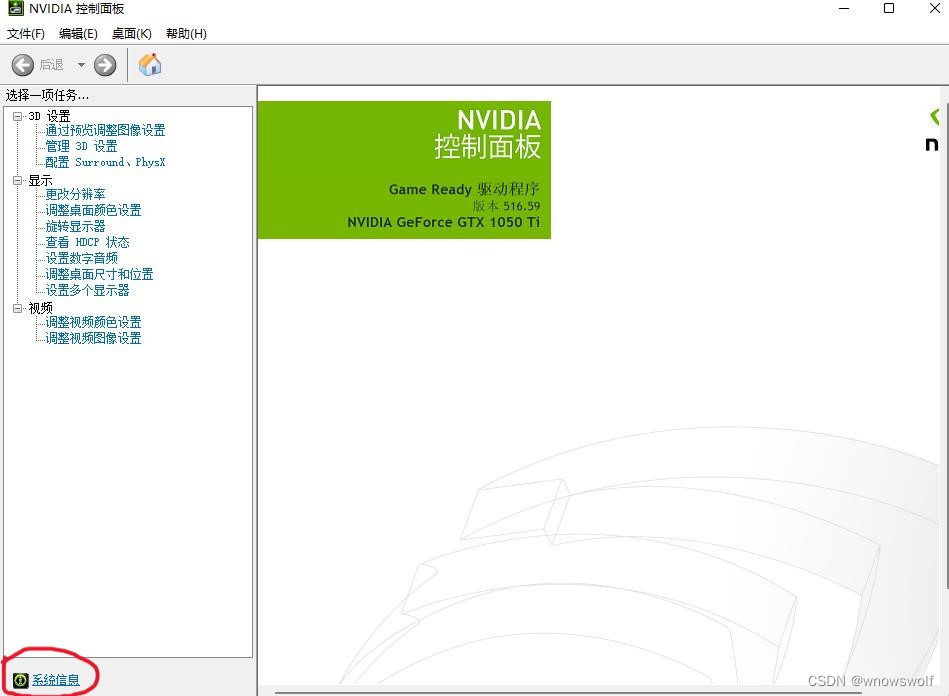This screenshot has height=696, width=949.
Task: Click the 显示 category label
Action: tap(40, 180)
